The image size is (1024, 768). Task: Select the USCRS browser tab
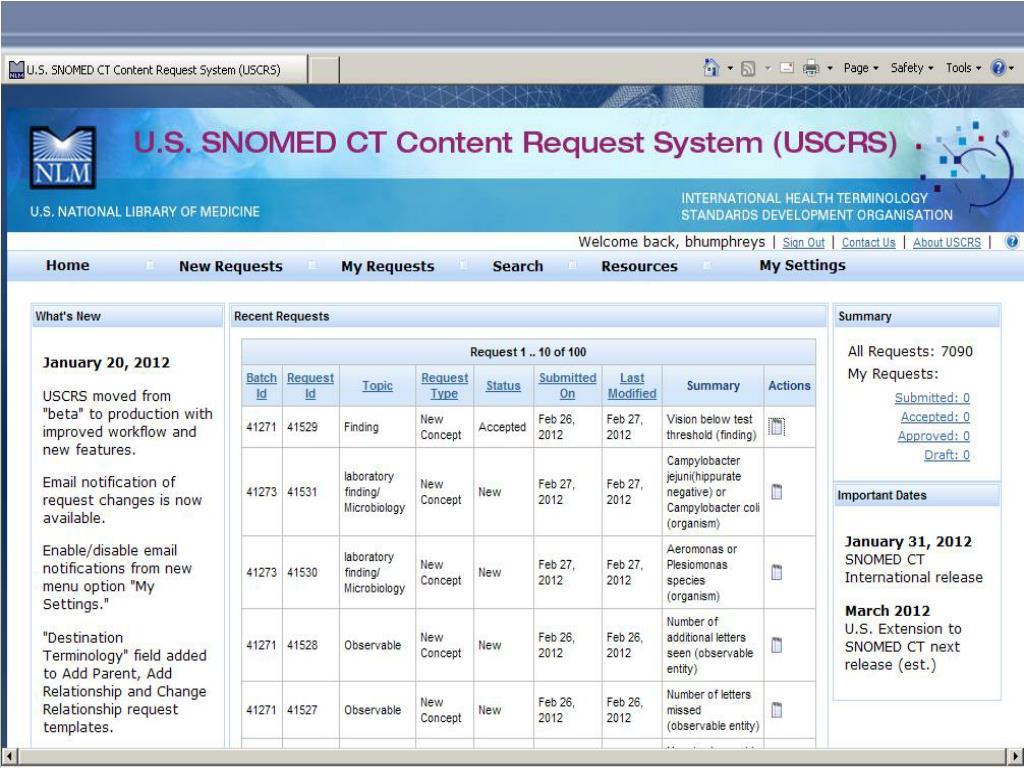click(155, 69)
